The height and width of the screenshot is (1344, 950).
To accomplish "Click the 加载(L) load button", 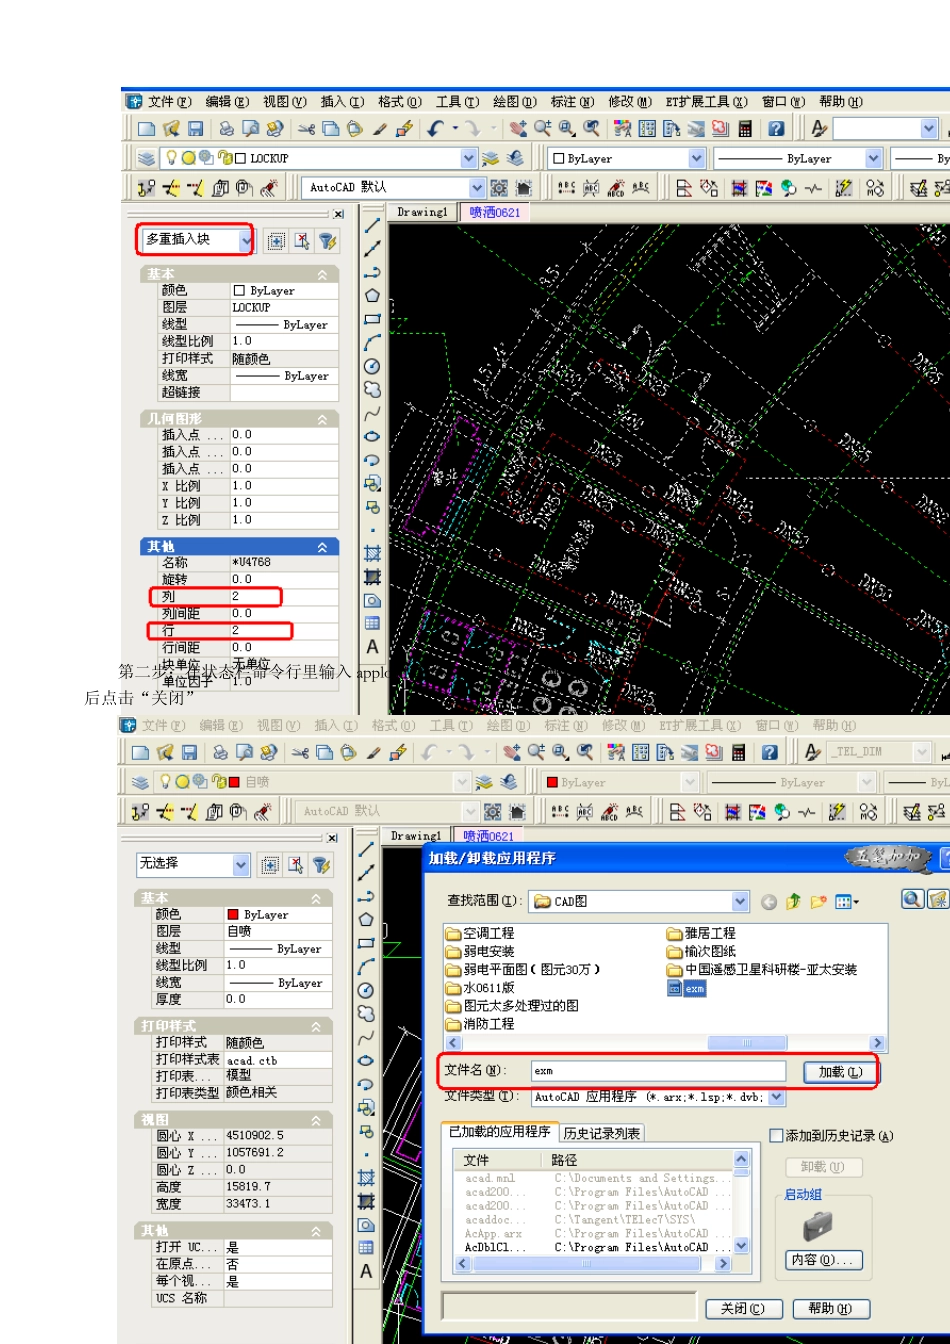I will point(840,1072).
